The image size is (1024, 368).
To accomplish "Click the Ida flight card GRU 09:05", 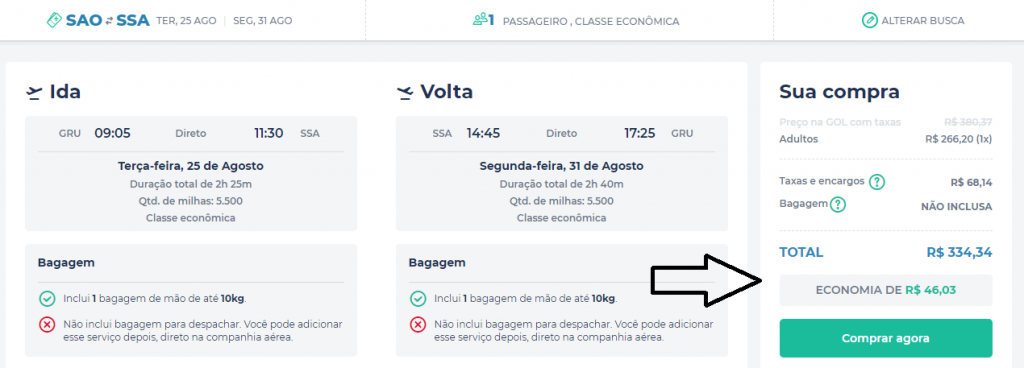I will click(x=191, y=174).
